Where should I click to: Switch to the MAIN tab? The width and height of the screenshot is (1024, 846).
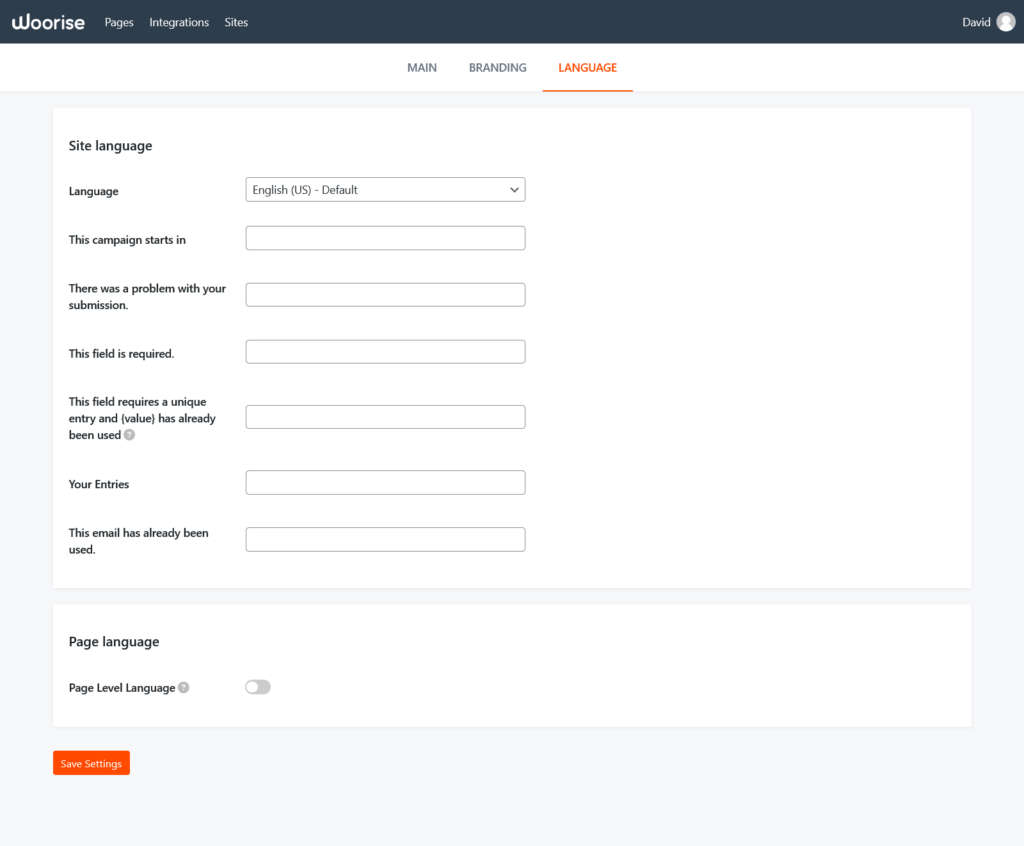(422, 68)
